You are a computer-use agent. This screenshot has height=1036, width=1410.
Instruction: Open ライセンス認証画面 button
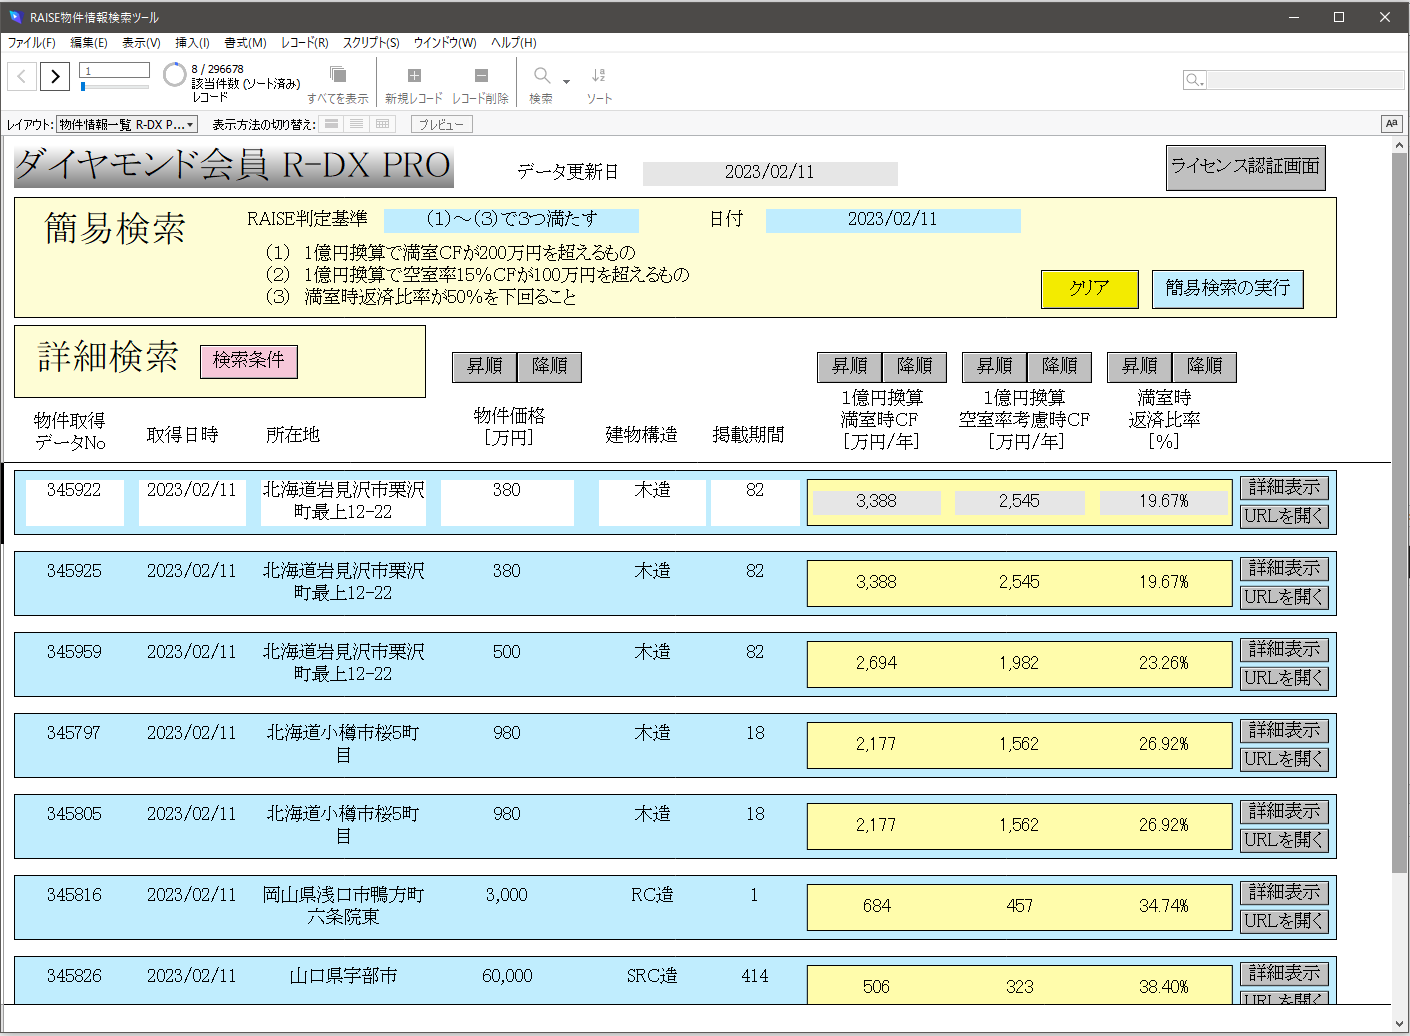coord(1246,167)
